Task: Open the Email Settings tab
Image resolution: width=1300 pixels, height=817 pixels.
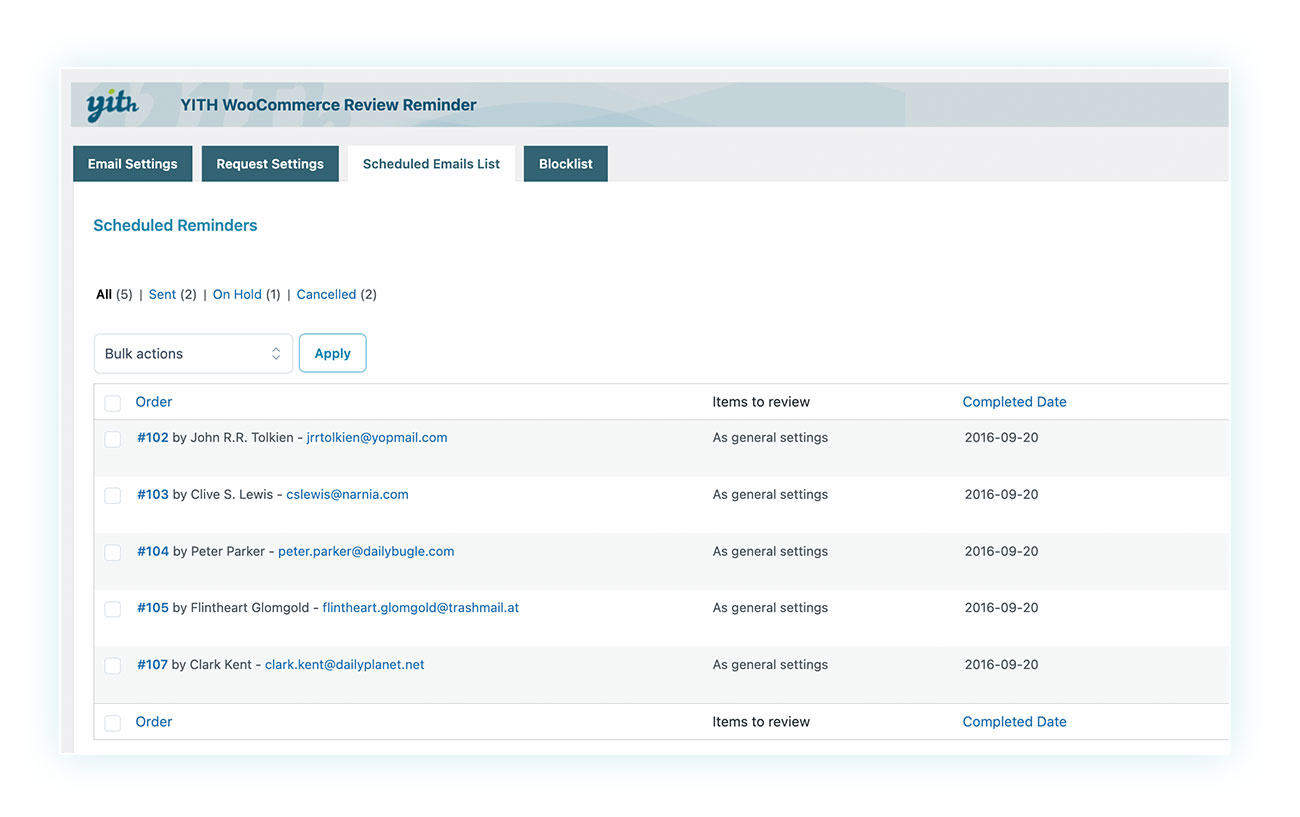Action: (132, 164)
